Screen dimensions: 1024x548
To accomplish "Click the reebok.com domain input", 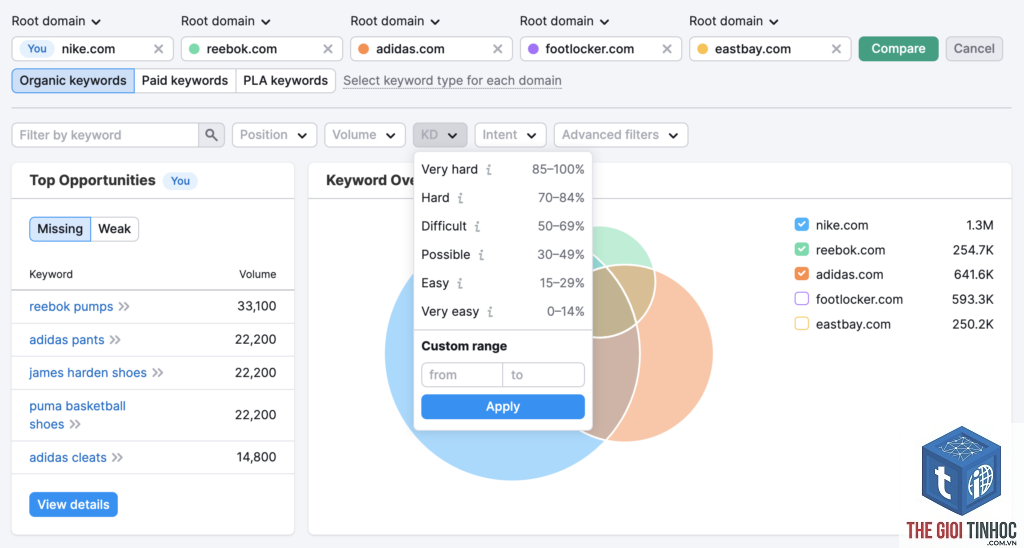I will [261, 49].
